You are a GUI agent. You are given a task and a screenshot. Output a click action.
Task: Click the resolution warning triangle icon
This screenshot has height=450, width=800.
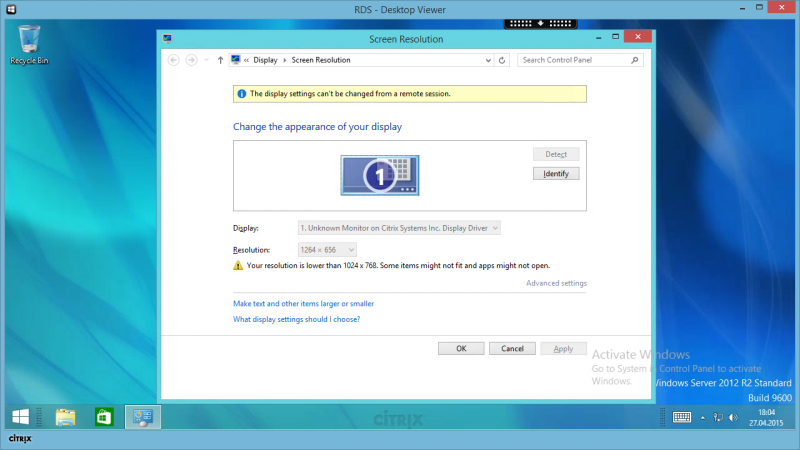pos(238,265)
